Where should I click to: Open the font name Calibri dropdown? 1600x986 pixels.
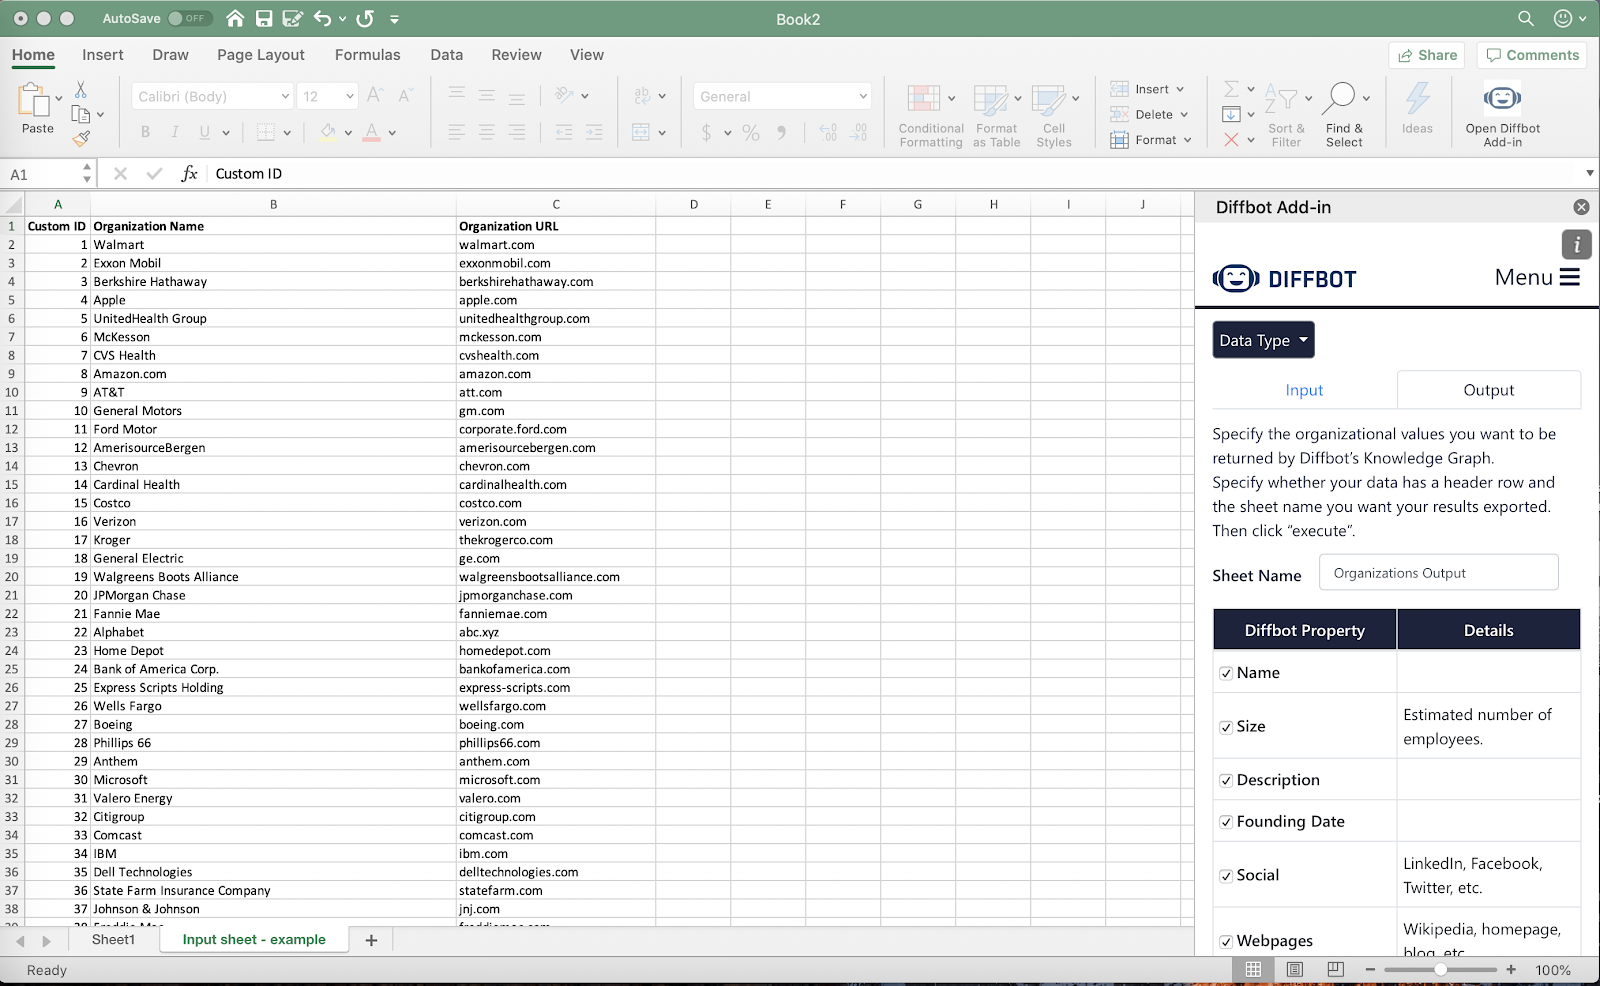coord(285,96)
